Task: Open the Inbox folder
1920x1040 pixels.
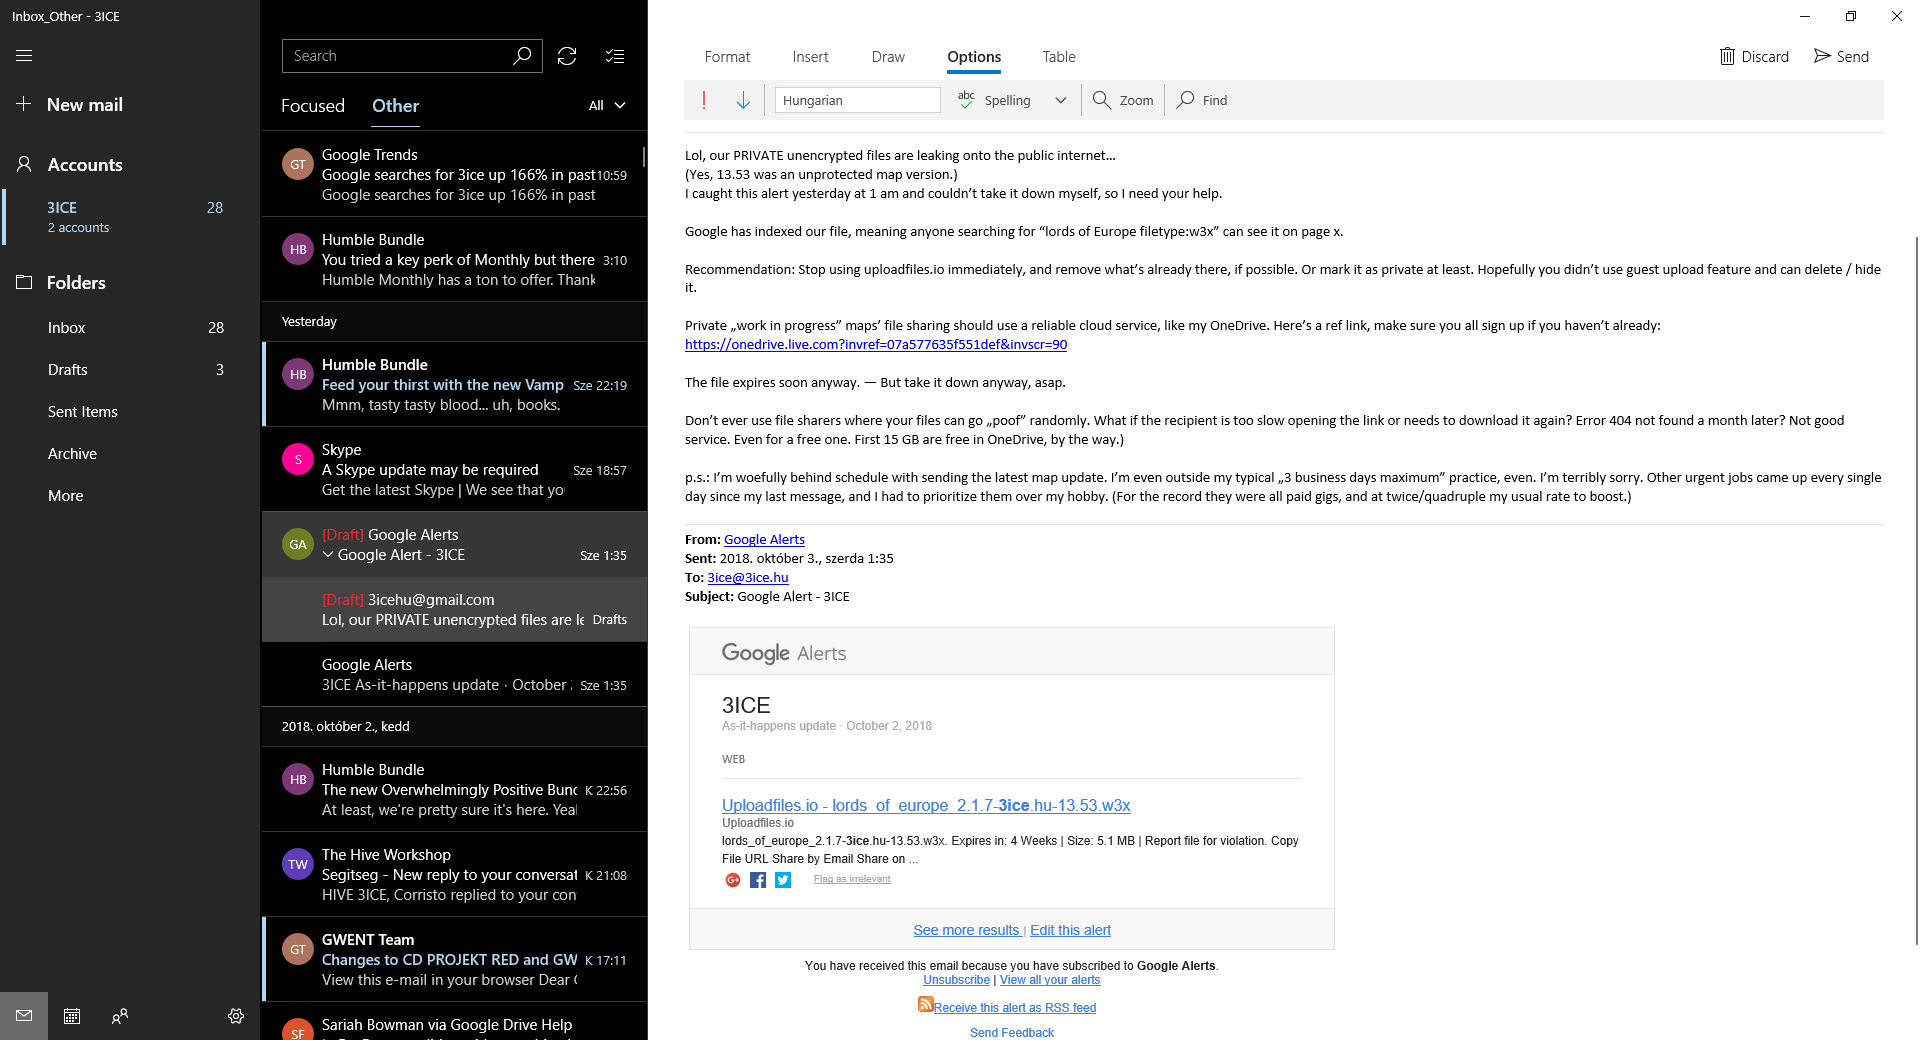Action: [130, 328]
